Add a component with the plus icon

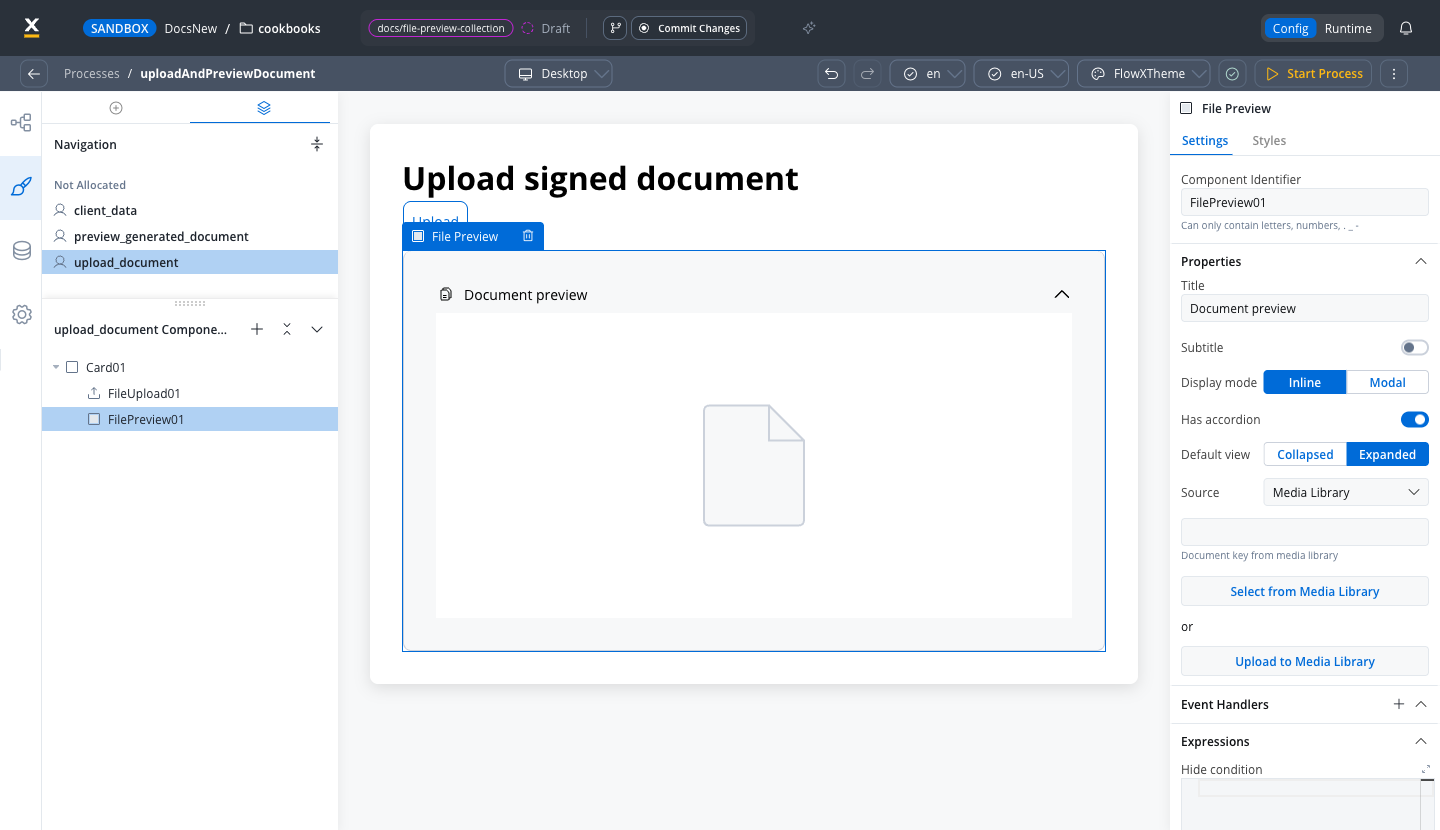257,329
